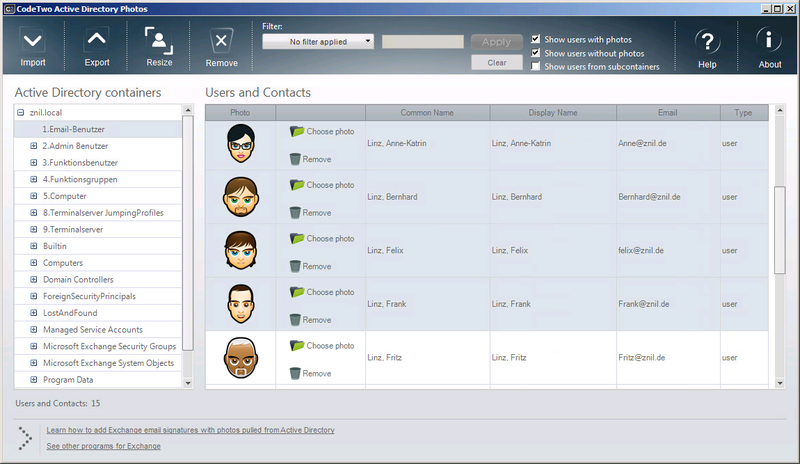Toggle Show users with photos checkbox
This screenshot has height=464, width=800.
coord(537,39)
